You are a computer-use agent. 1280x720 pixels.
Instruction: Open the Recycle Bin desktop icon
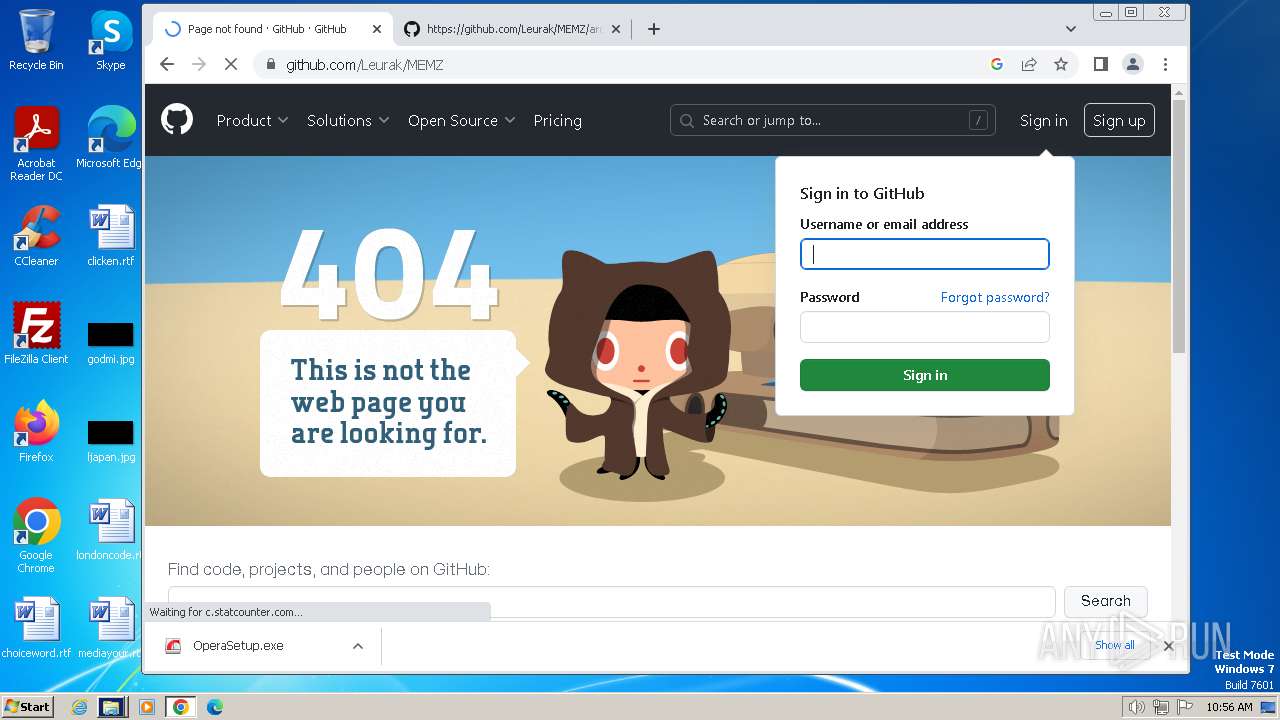point(36,41)
